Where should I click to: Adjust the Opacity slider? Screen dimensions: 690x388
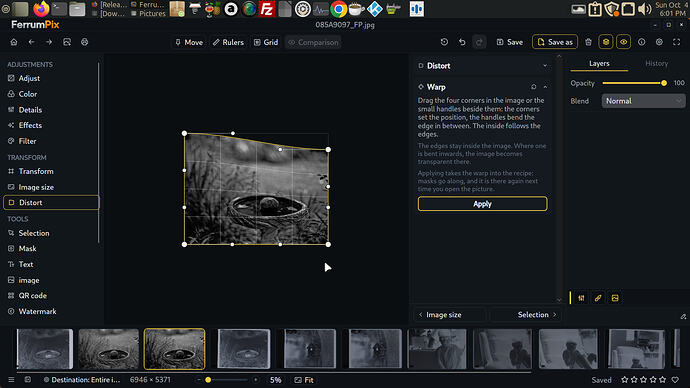pos(634,83)
